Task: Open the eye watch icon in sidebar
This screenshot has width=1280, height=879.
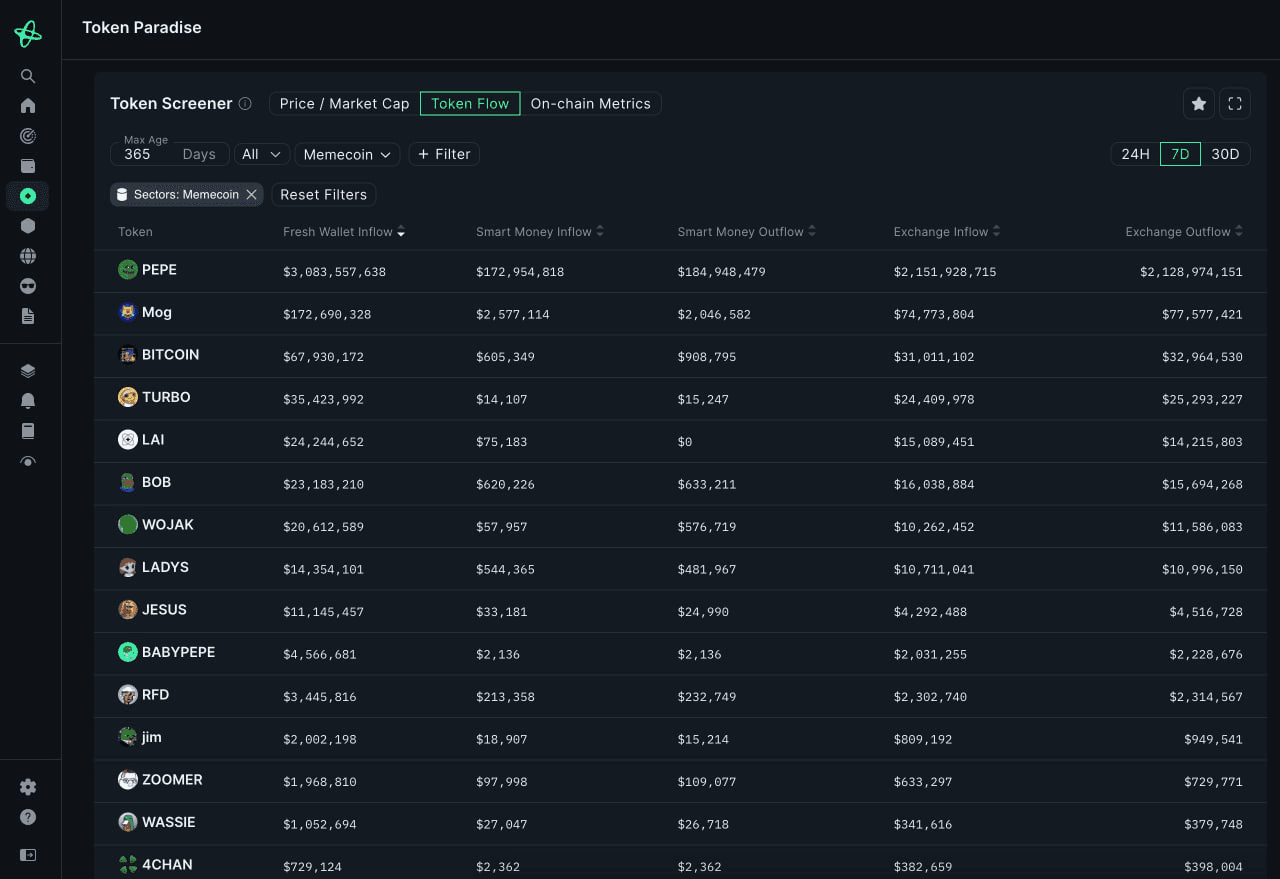Action: (28, 461)
